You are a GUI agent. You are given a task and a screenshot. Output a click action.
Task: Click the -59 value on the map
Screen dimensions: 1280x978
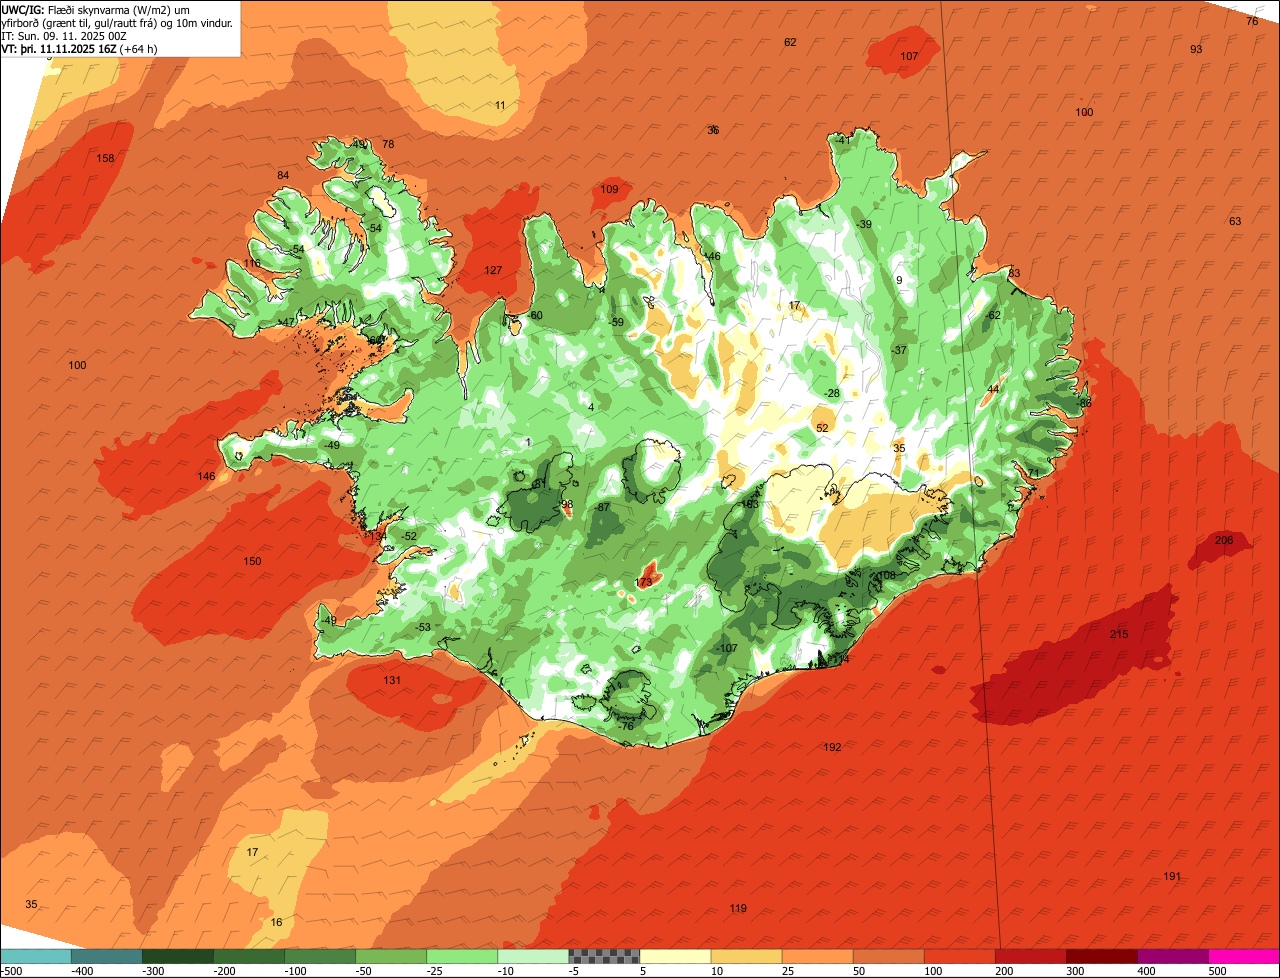point(616,322)
